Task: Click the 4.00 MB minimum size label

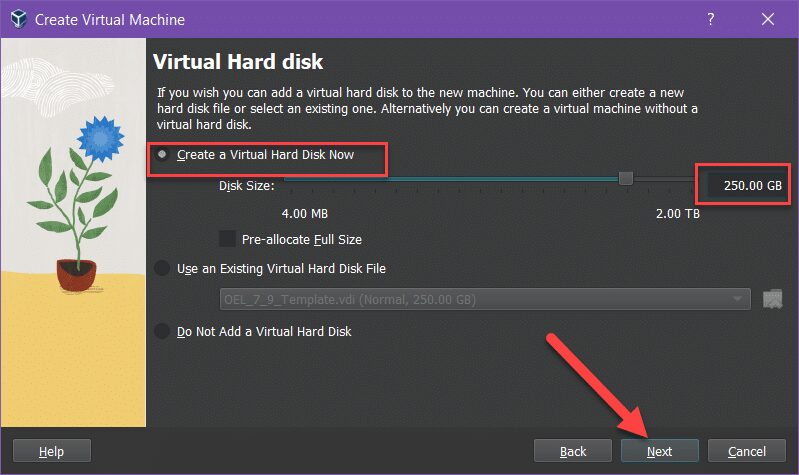Action: pos(305,214)
